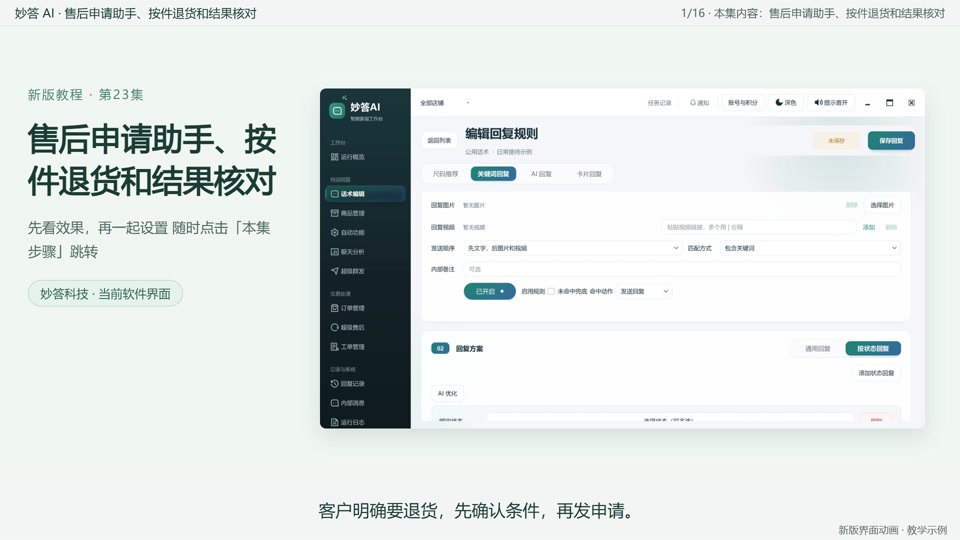Switch to the 尺码推荐 tab
960x540 pixels.
[x=445, y=174]
